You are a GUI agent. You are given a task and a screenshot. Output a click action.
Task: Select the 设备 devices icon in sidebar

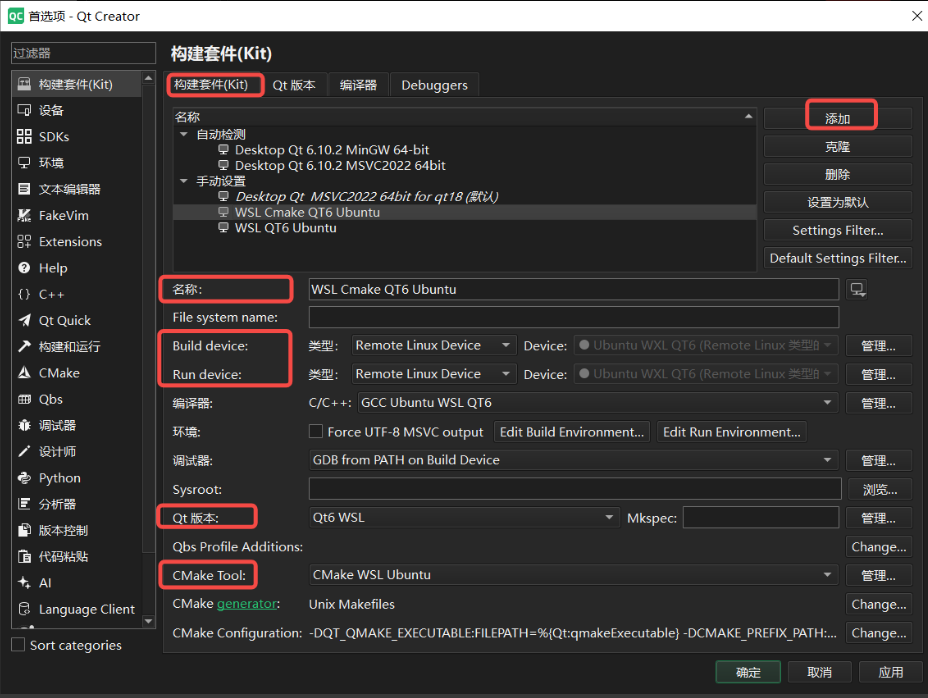24,110
